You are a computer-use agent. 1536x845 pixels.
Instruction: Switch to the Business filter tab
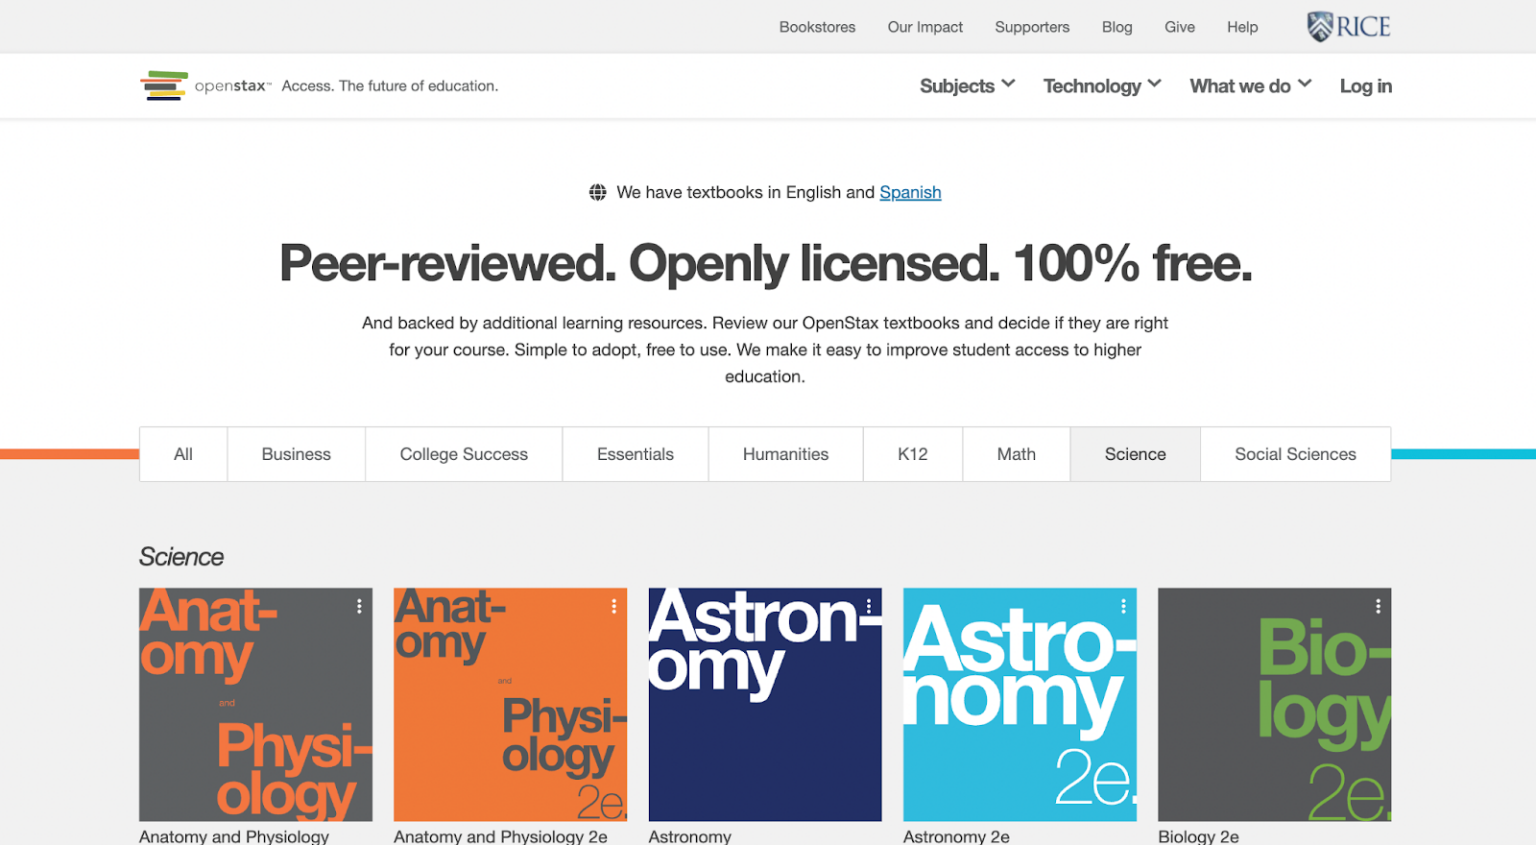[x=296, y=454]
